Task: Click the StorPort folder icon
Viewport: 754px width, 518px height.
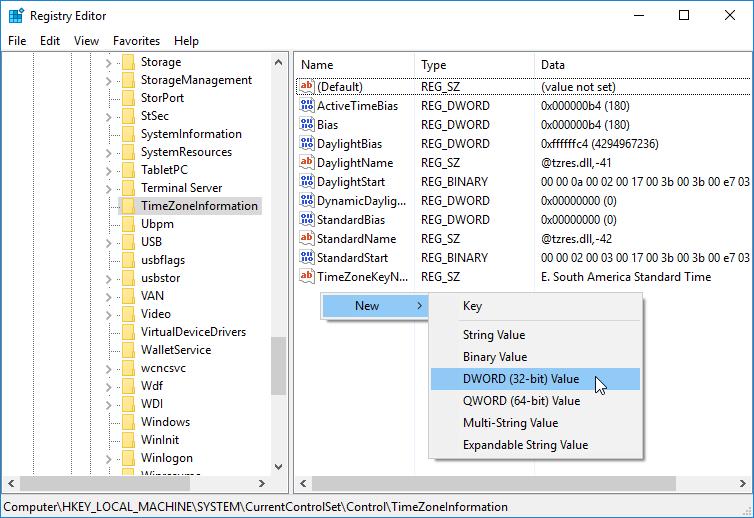Action: click(128, 98)
